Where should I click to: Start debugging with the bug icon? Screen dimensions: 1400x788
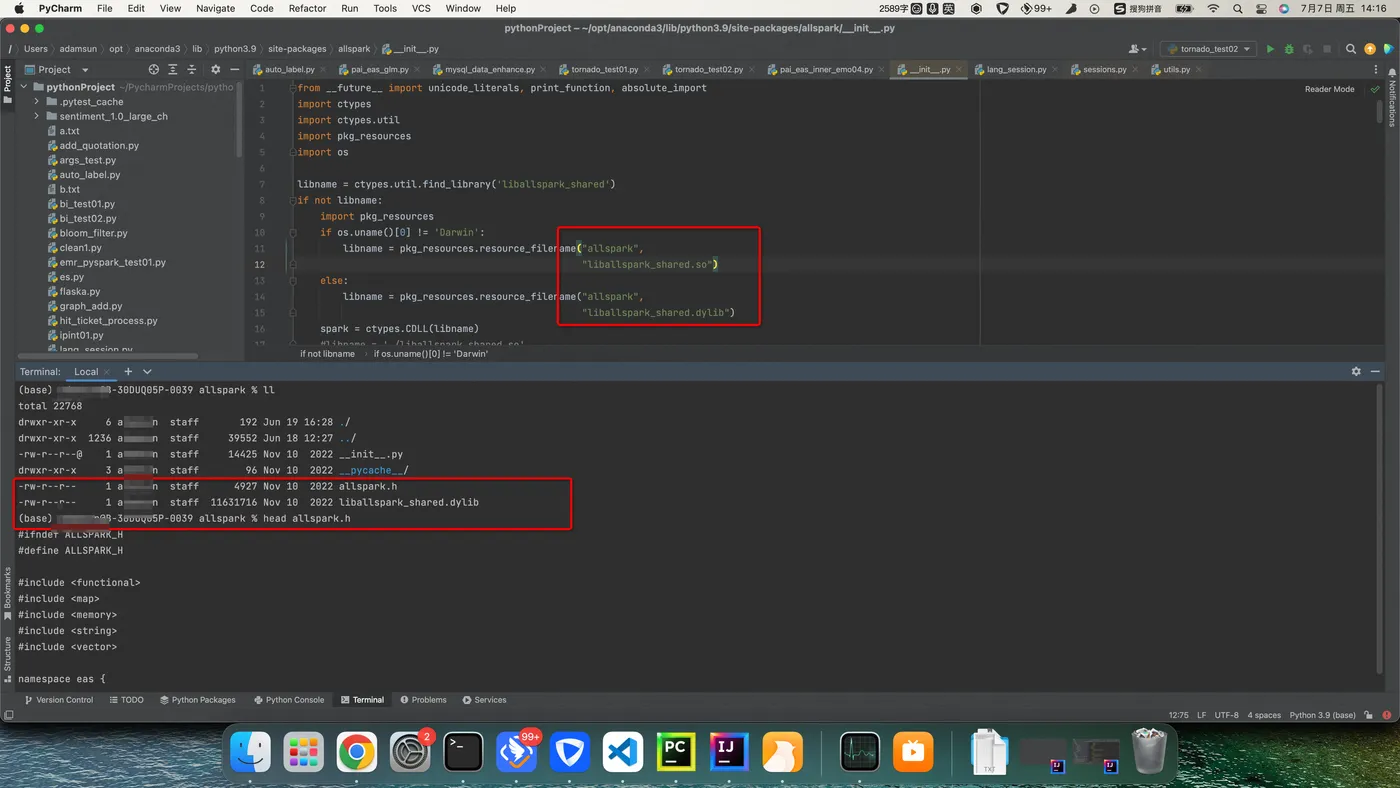tap(1289, 49)
